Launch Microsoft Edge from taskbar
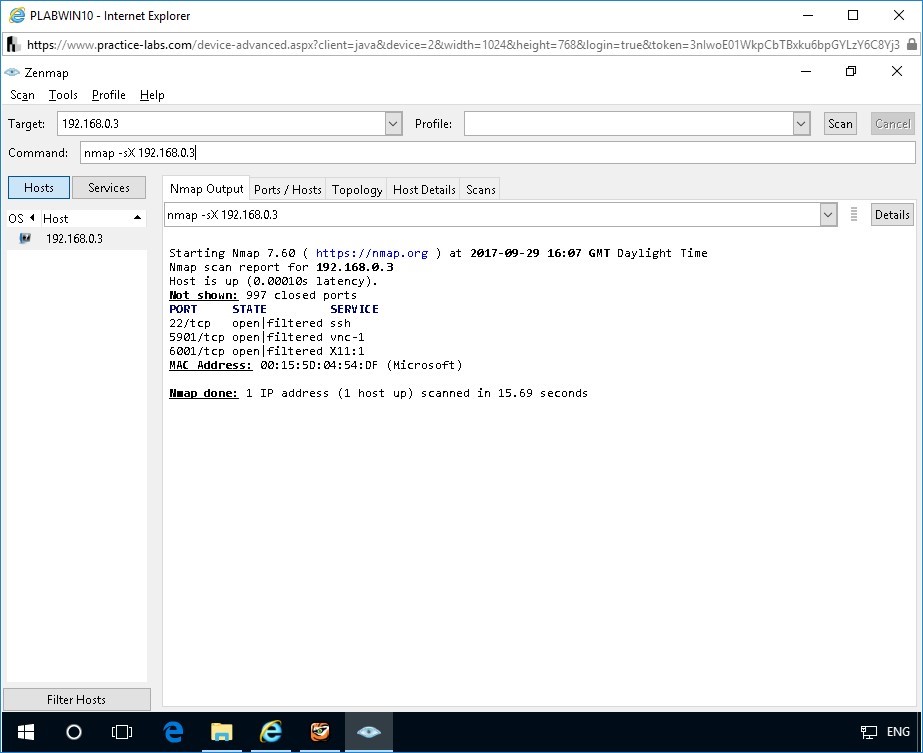Screen dimensions: 923x753 point(173,732)
